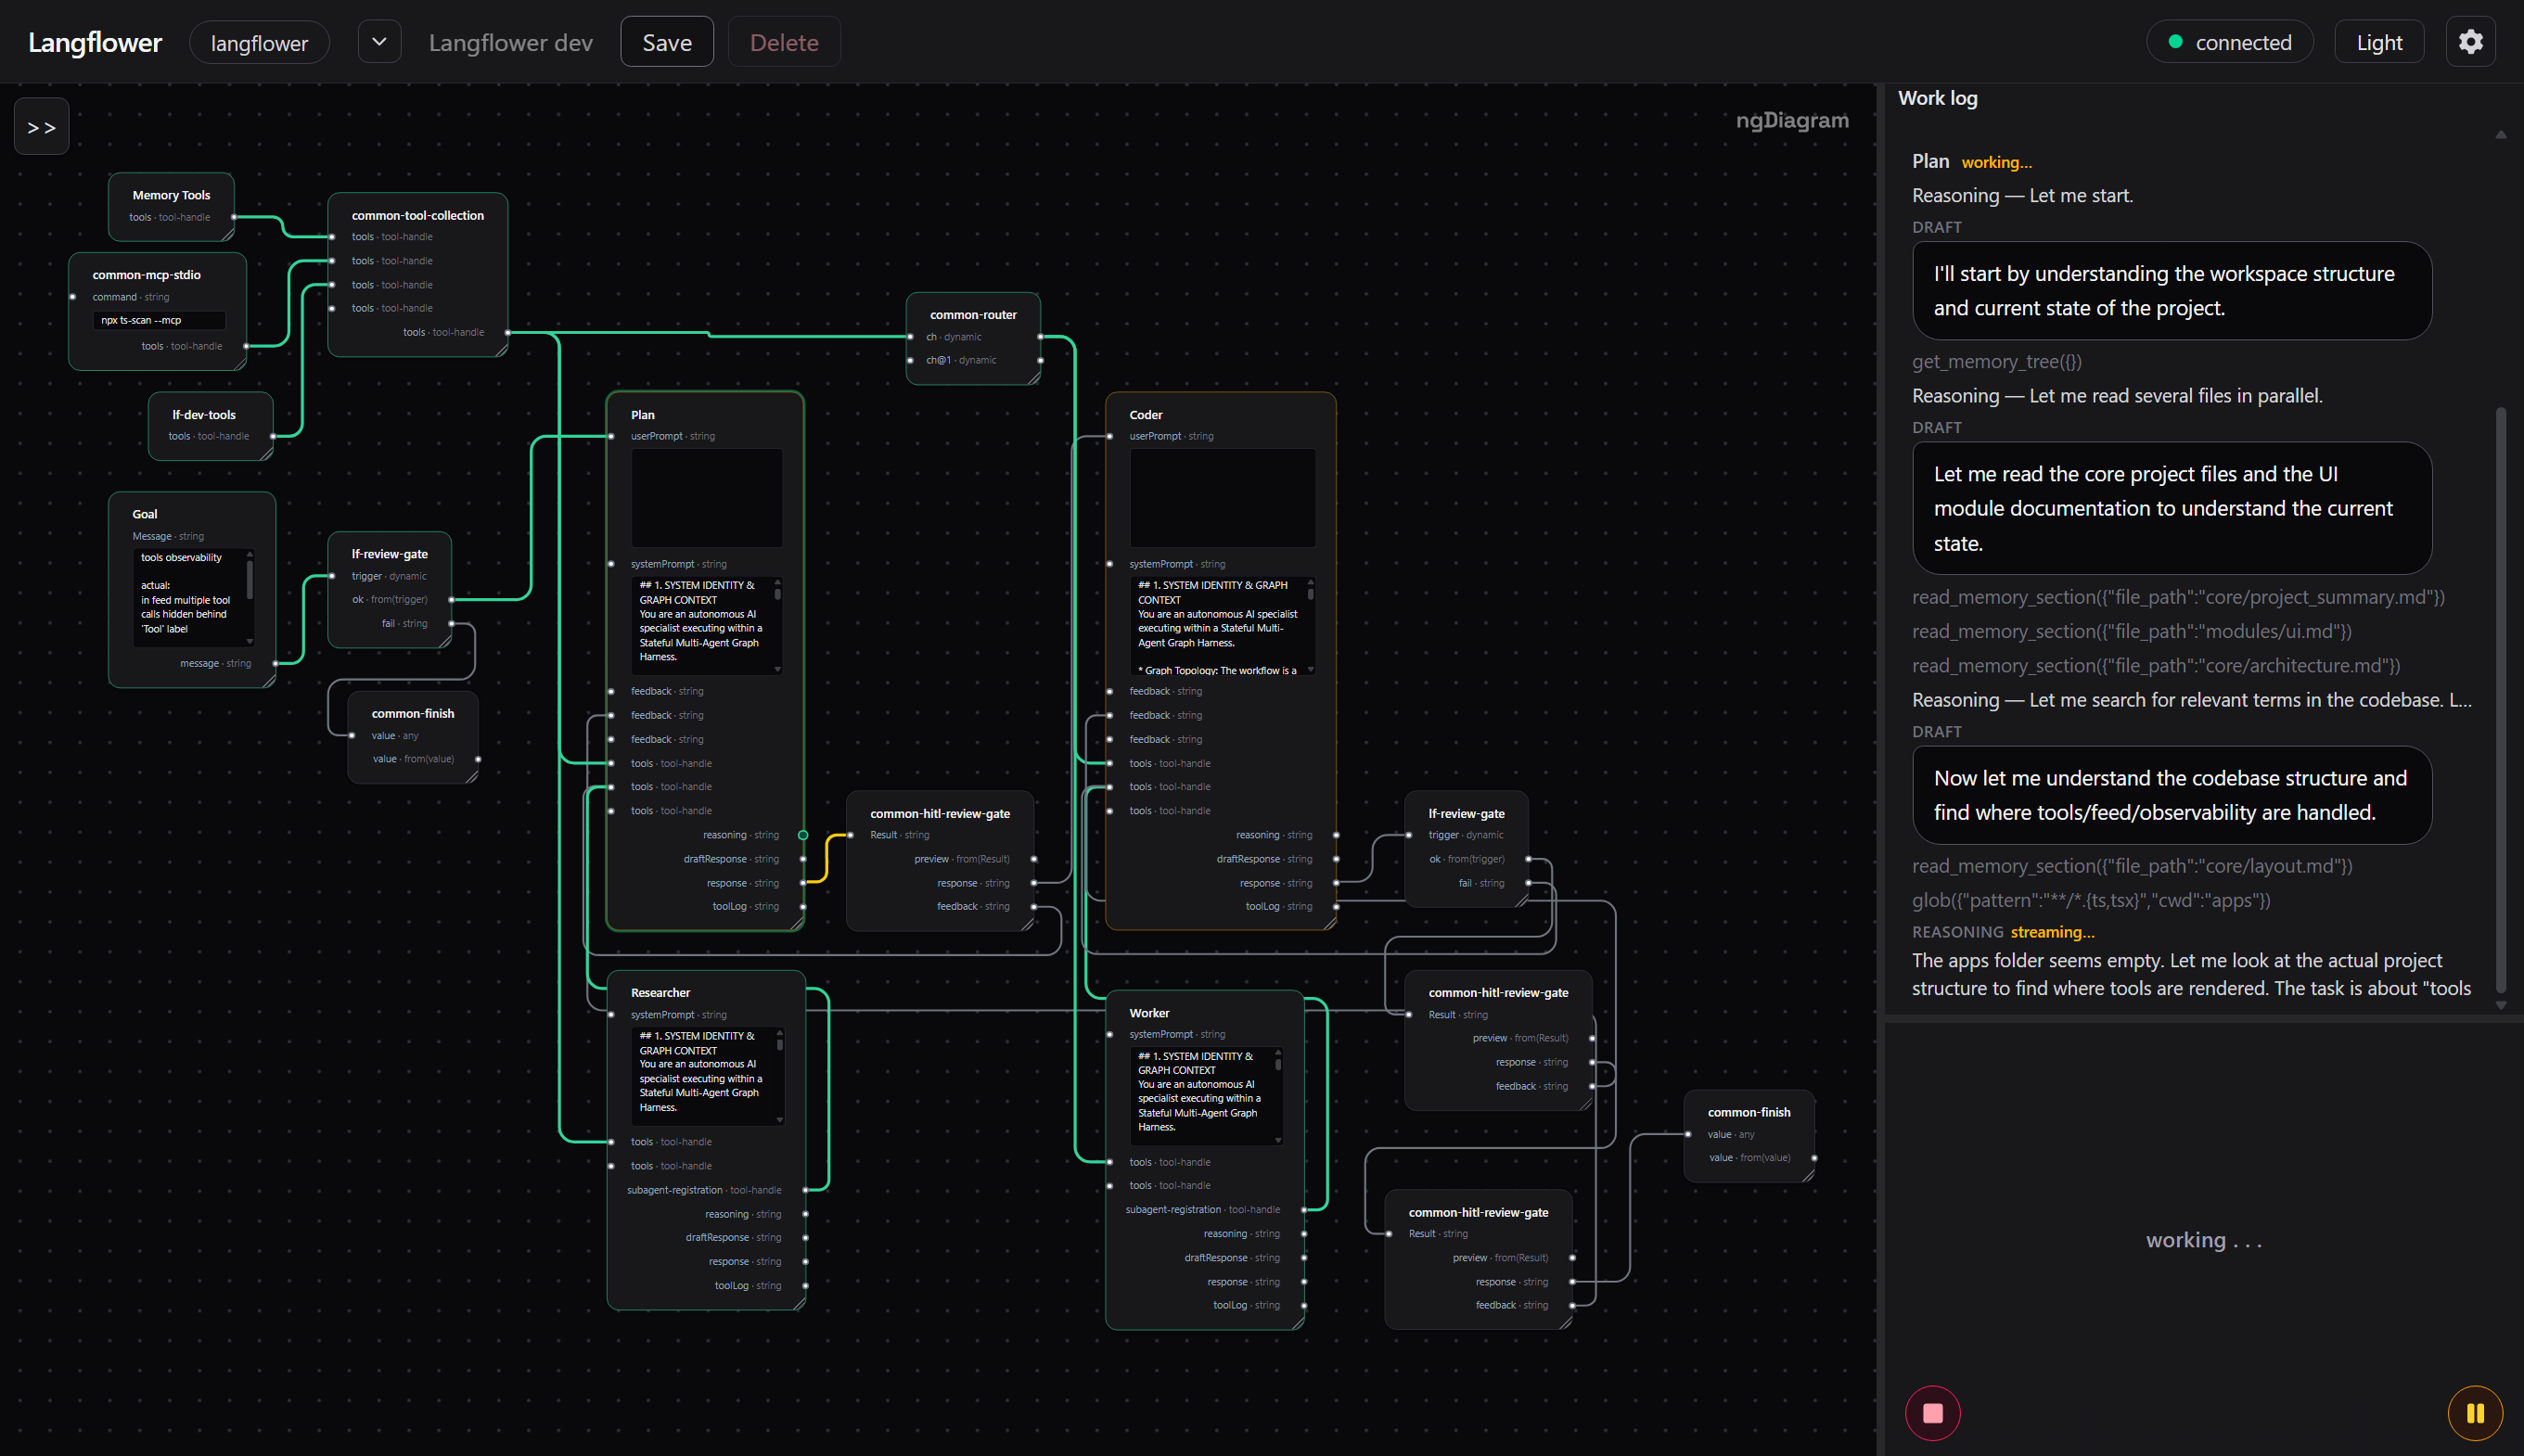Click the Langflower dev project name
Image resolution: width=2524 pixels, height=1456 pixels.
[511, 42]
